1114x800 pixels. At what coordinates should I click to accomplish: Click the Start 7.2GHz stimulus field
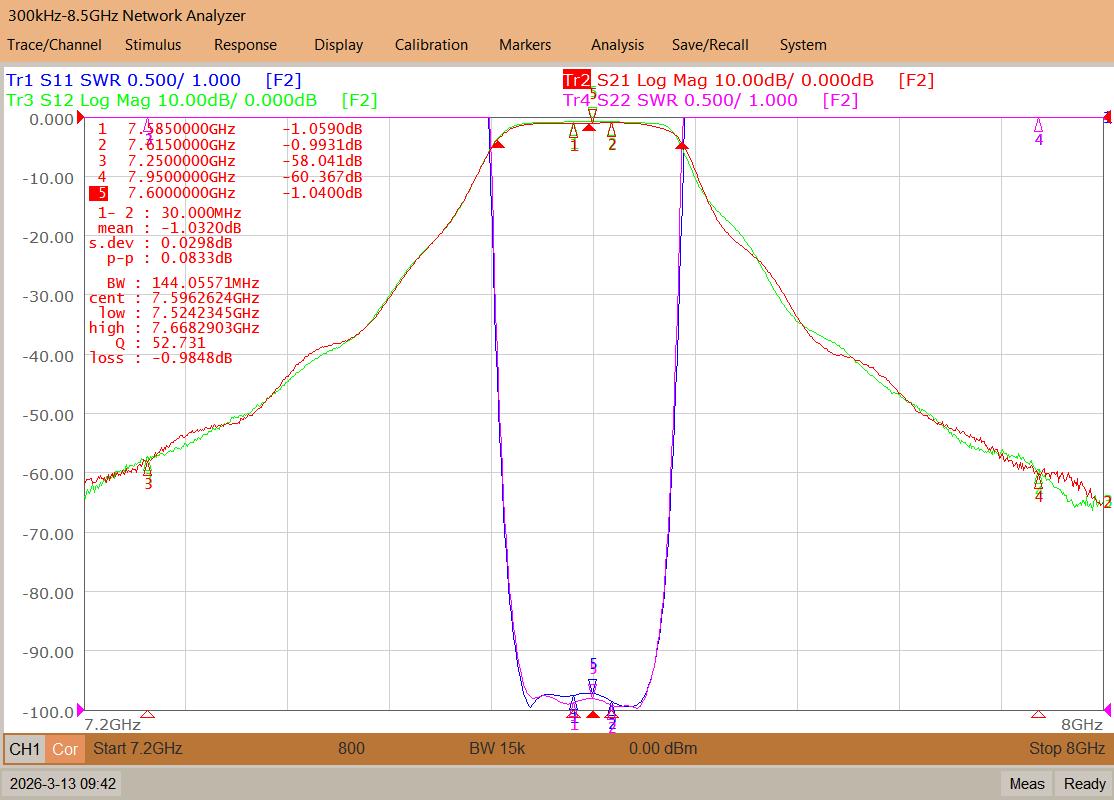click(x=138, y=748)
